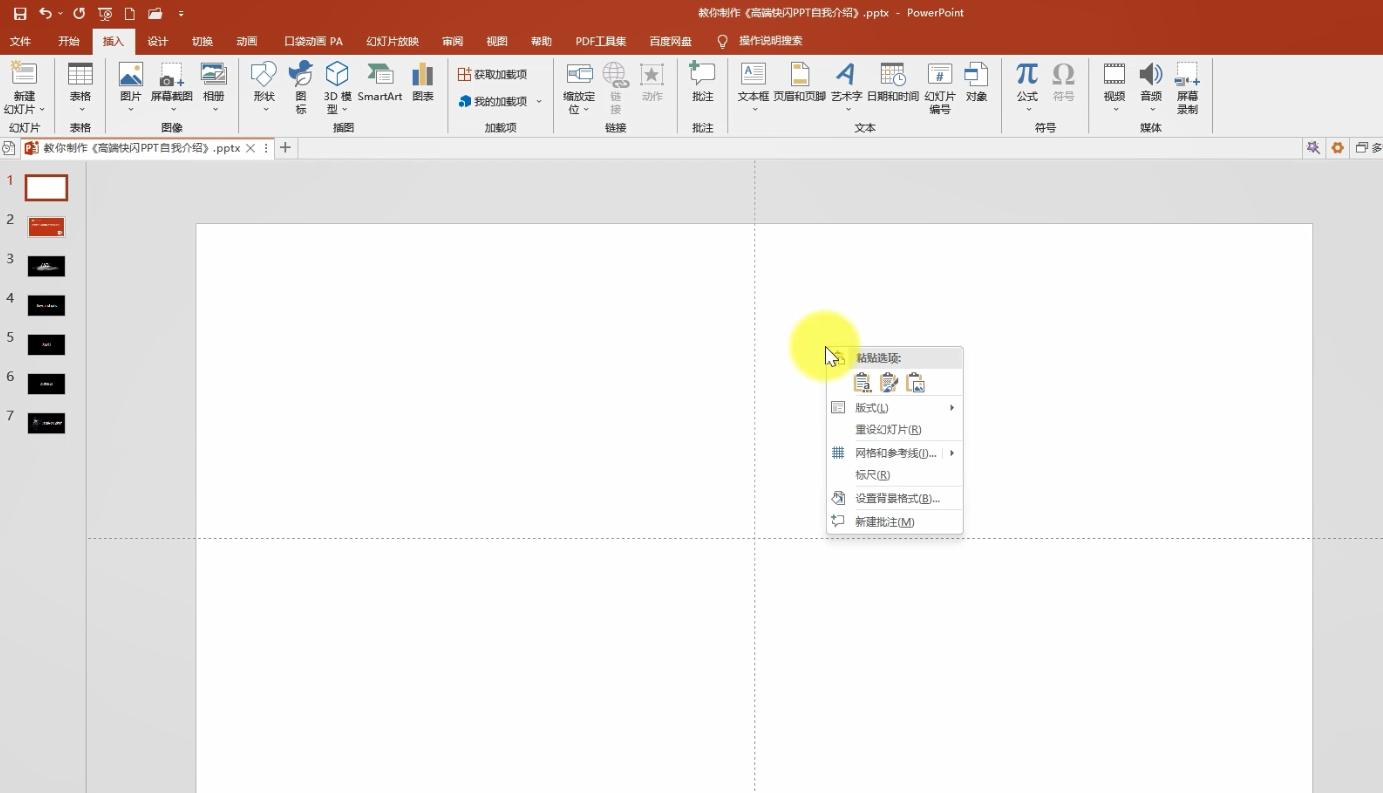Click the save icon in title bar
This screenshot has width=1383, height=793.
pyautogui.click(x=20, y=13)
